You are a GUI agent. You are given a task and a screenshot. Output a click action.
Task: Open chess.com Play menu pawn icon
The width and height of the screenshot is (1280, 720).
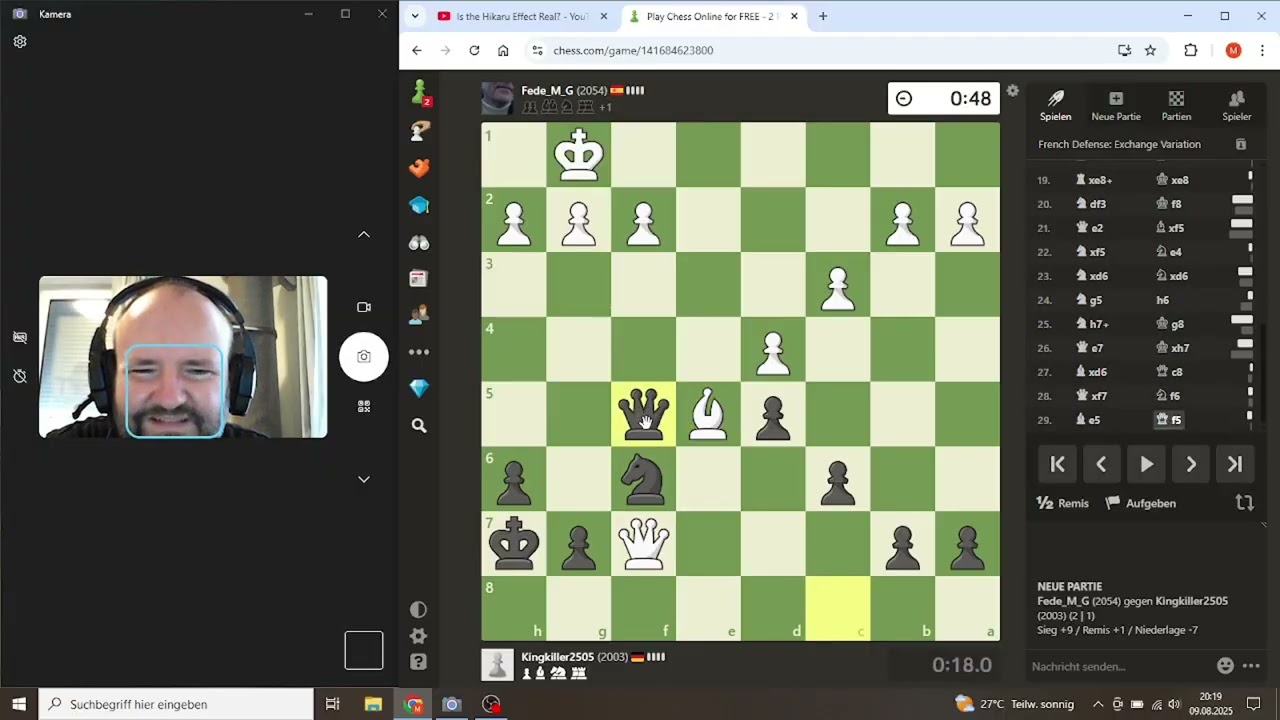coord(419,93)
